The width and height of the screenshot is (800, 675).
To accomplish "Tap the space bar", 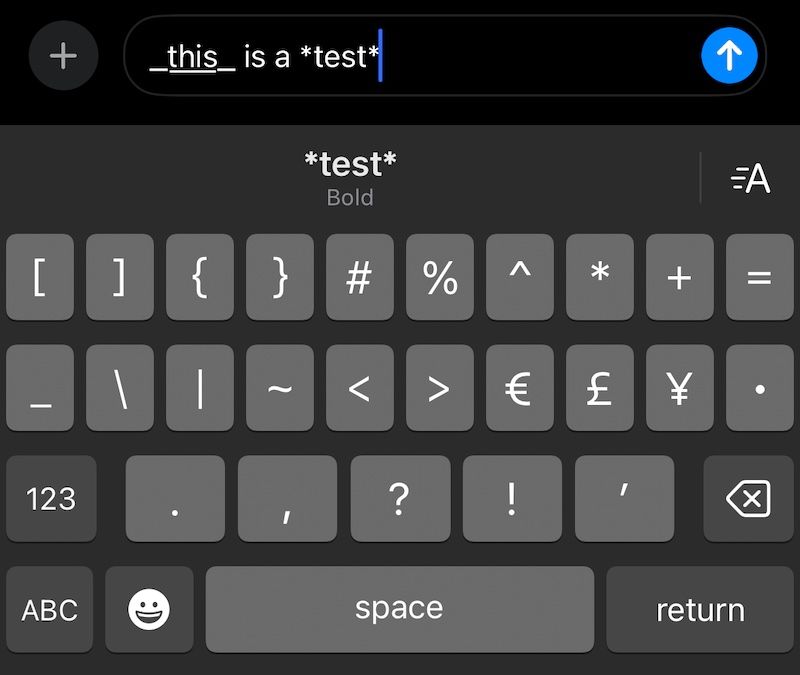I will pyautogui.click(x=399, y=609).
